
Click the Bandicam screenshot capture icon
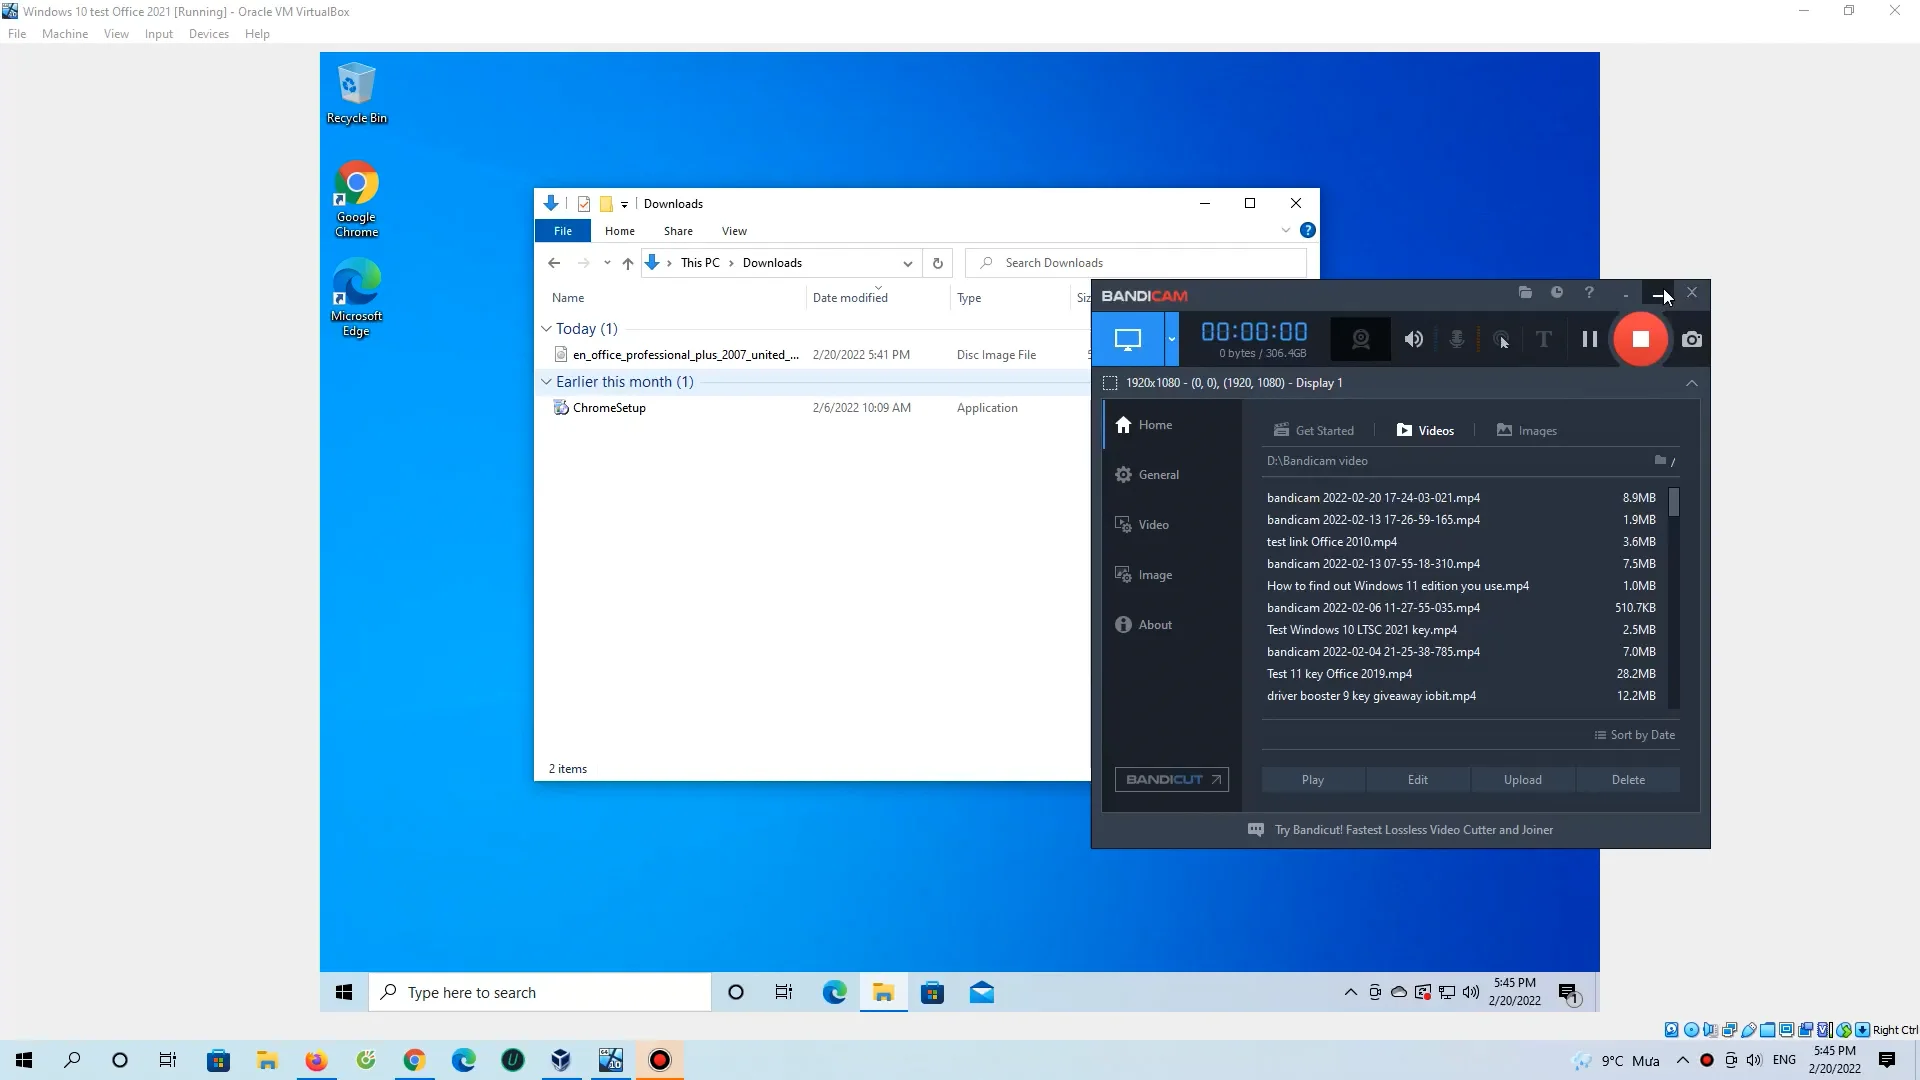pos(1692,339)
